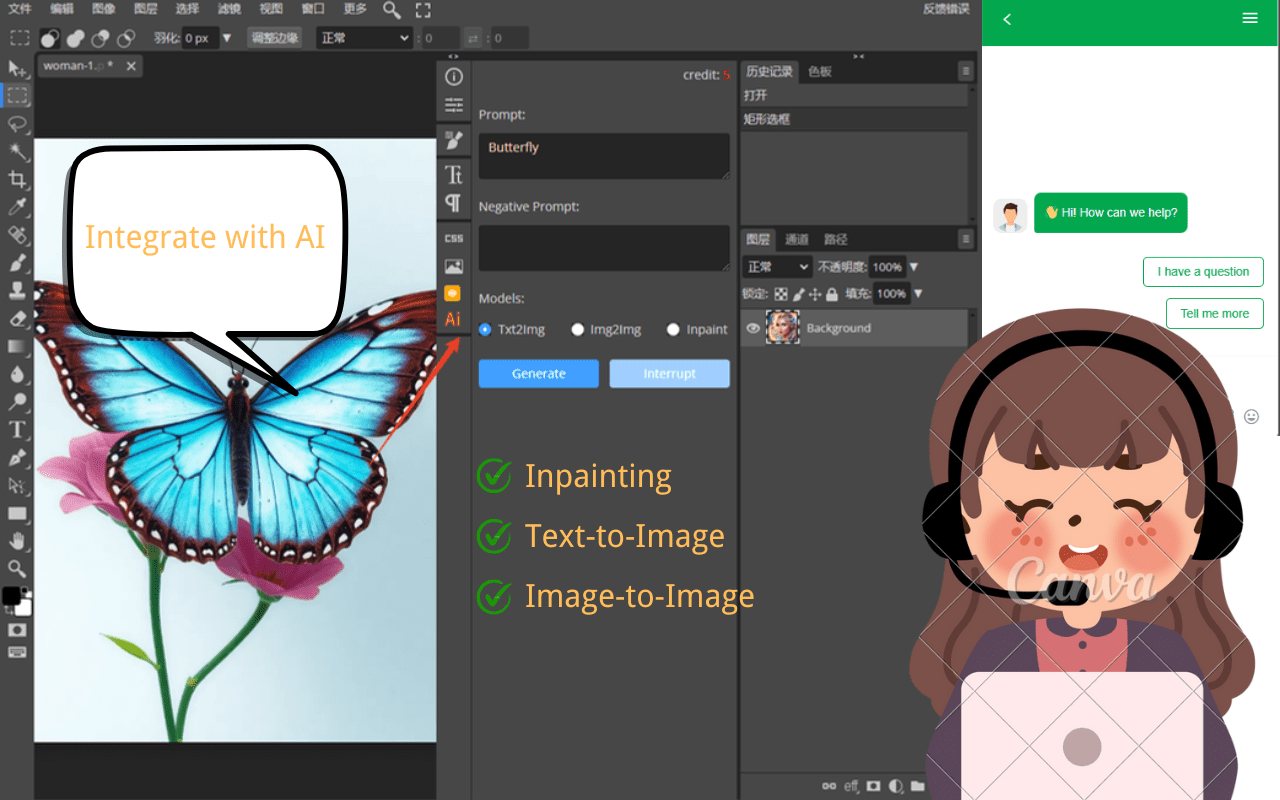Switch to the 通道 (Channels) tab
This screenshot has height=800, width=1280.
click(797, 239)
